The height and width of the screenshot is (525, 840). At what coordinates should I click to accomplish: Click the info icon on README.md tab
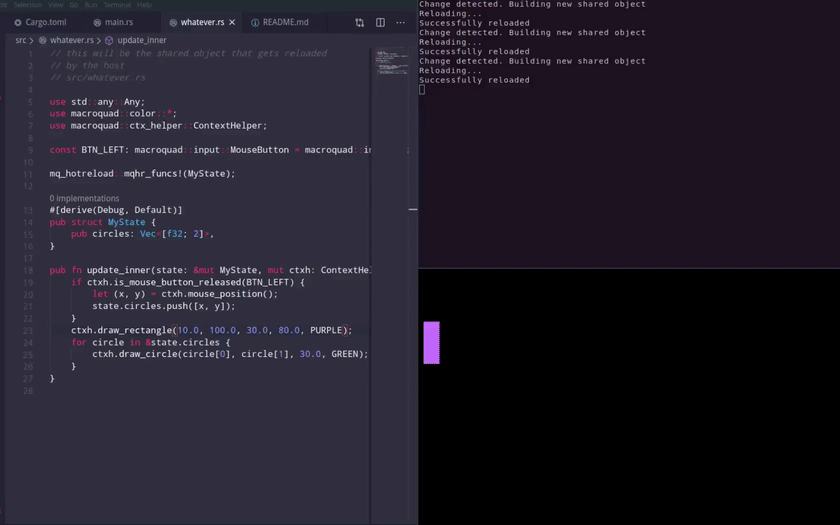click(x=255, y=22)
